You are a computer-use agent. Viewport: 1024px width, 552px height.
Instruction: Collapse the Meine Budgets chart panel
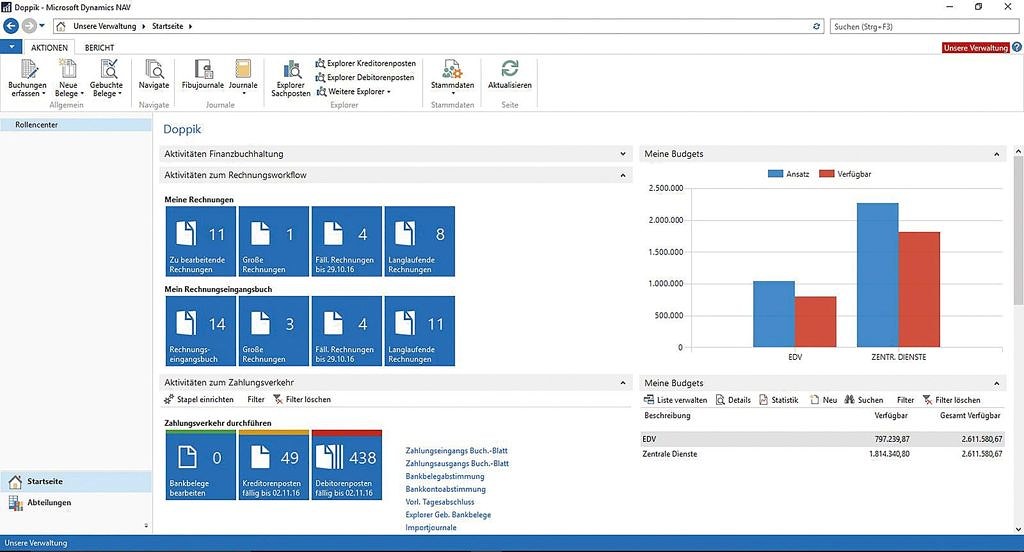996,154
